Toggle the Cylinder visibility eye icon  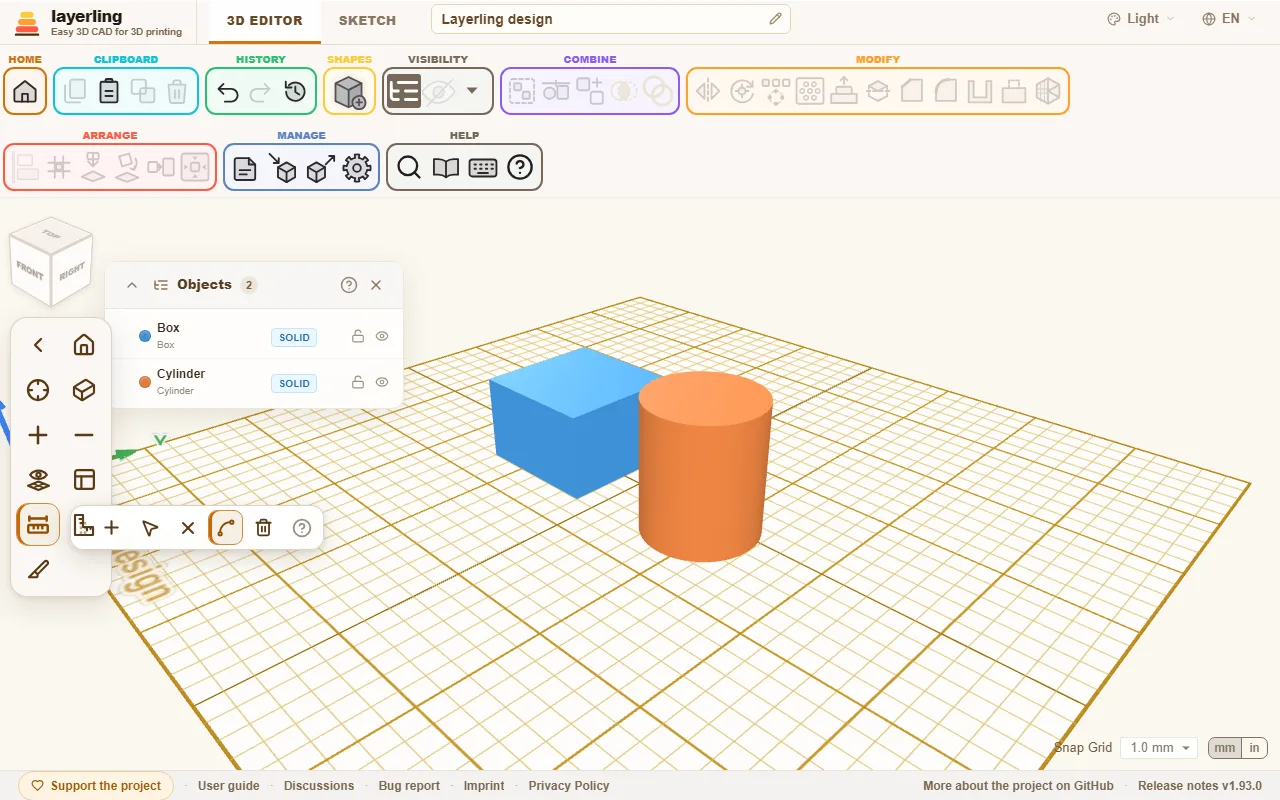[x=382, y=382]
